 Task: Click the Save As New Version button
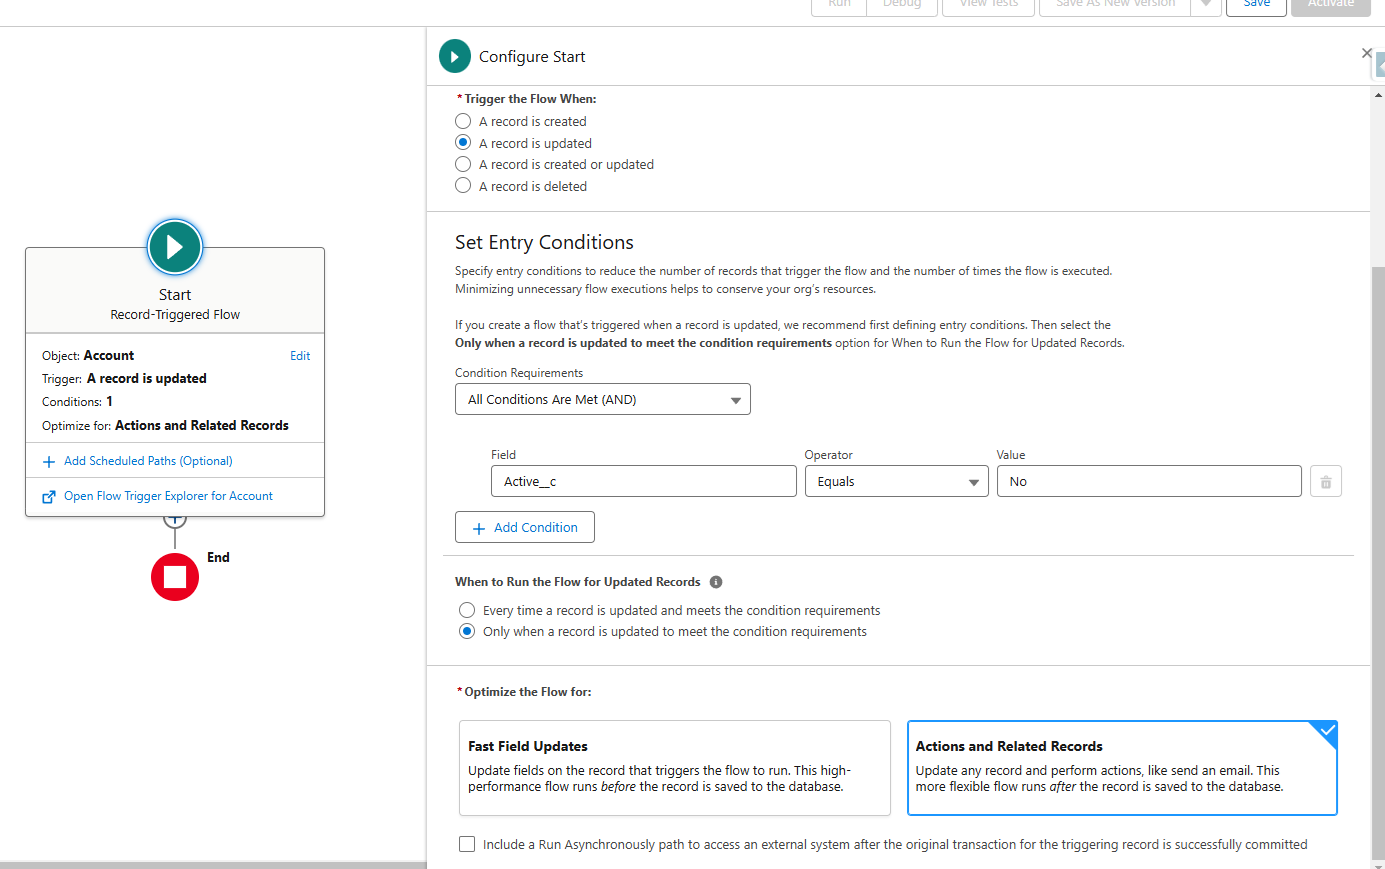click(x=1116, y=5)
